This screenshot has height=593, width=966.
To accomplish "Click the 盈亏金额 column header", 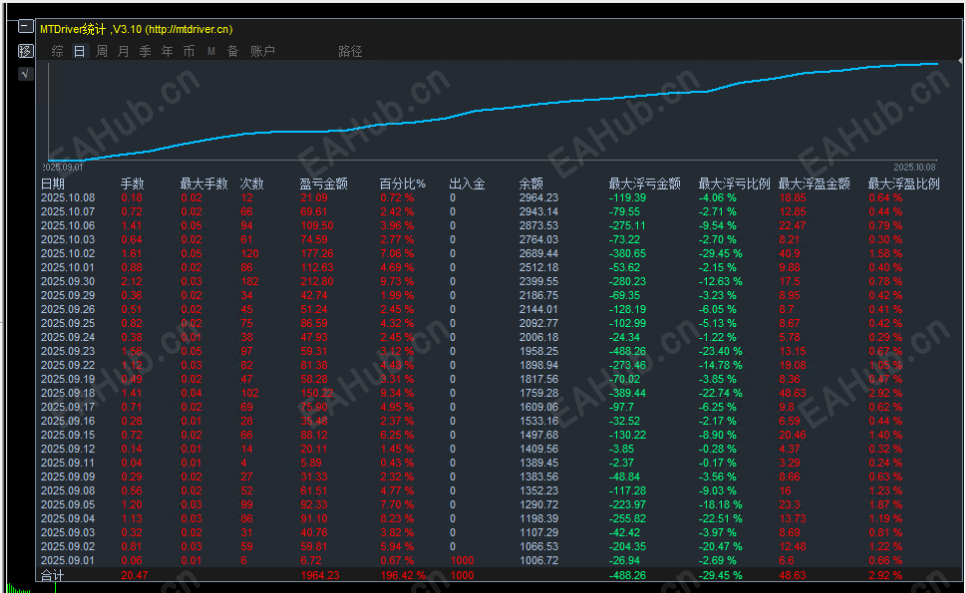I will click(x=323, y=184).
